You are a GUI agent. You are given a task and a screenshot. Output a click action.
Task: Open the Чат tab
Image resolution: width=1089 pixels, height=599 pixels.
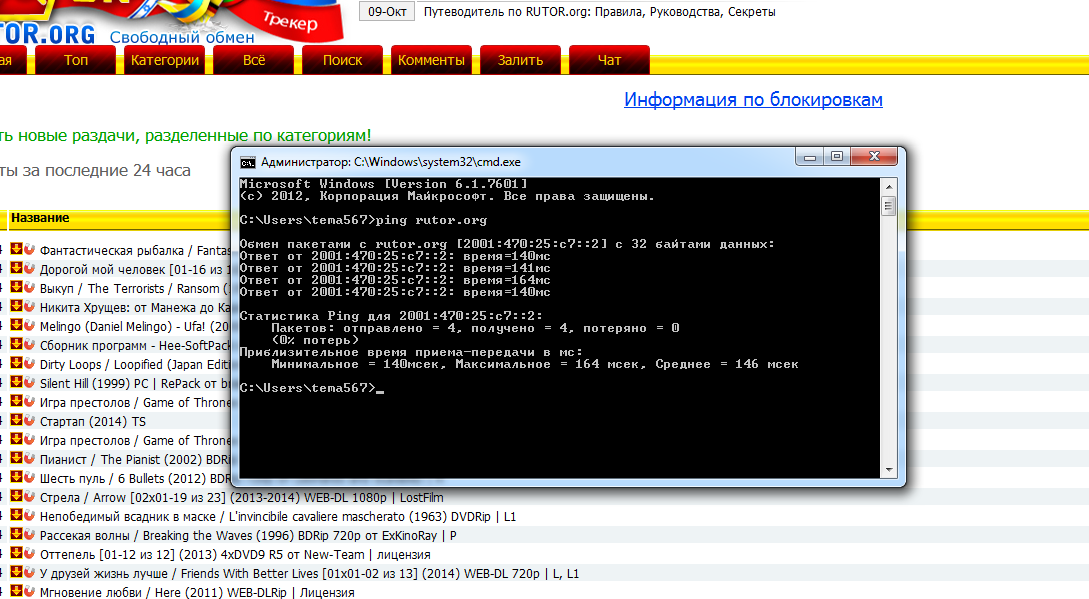609,60
